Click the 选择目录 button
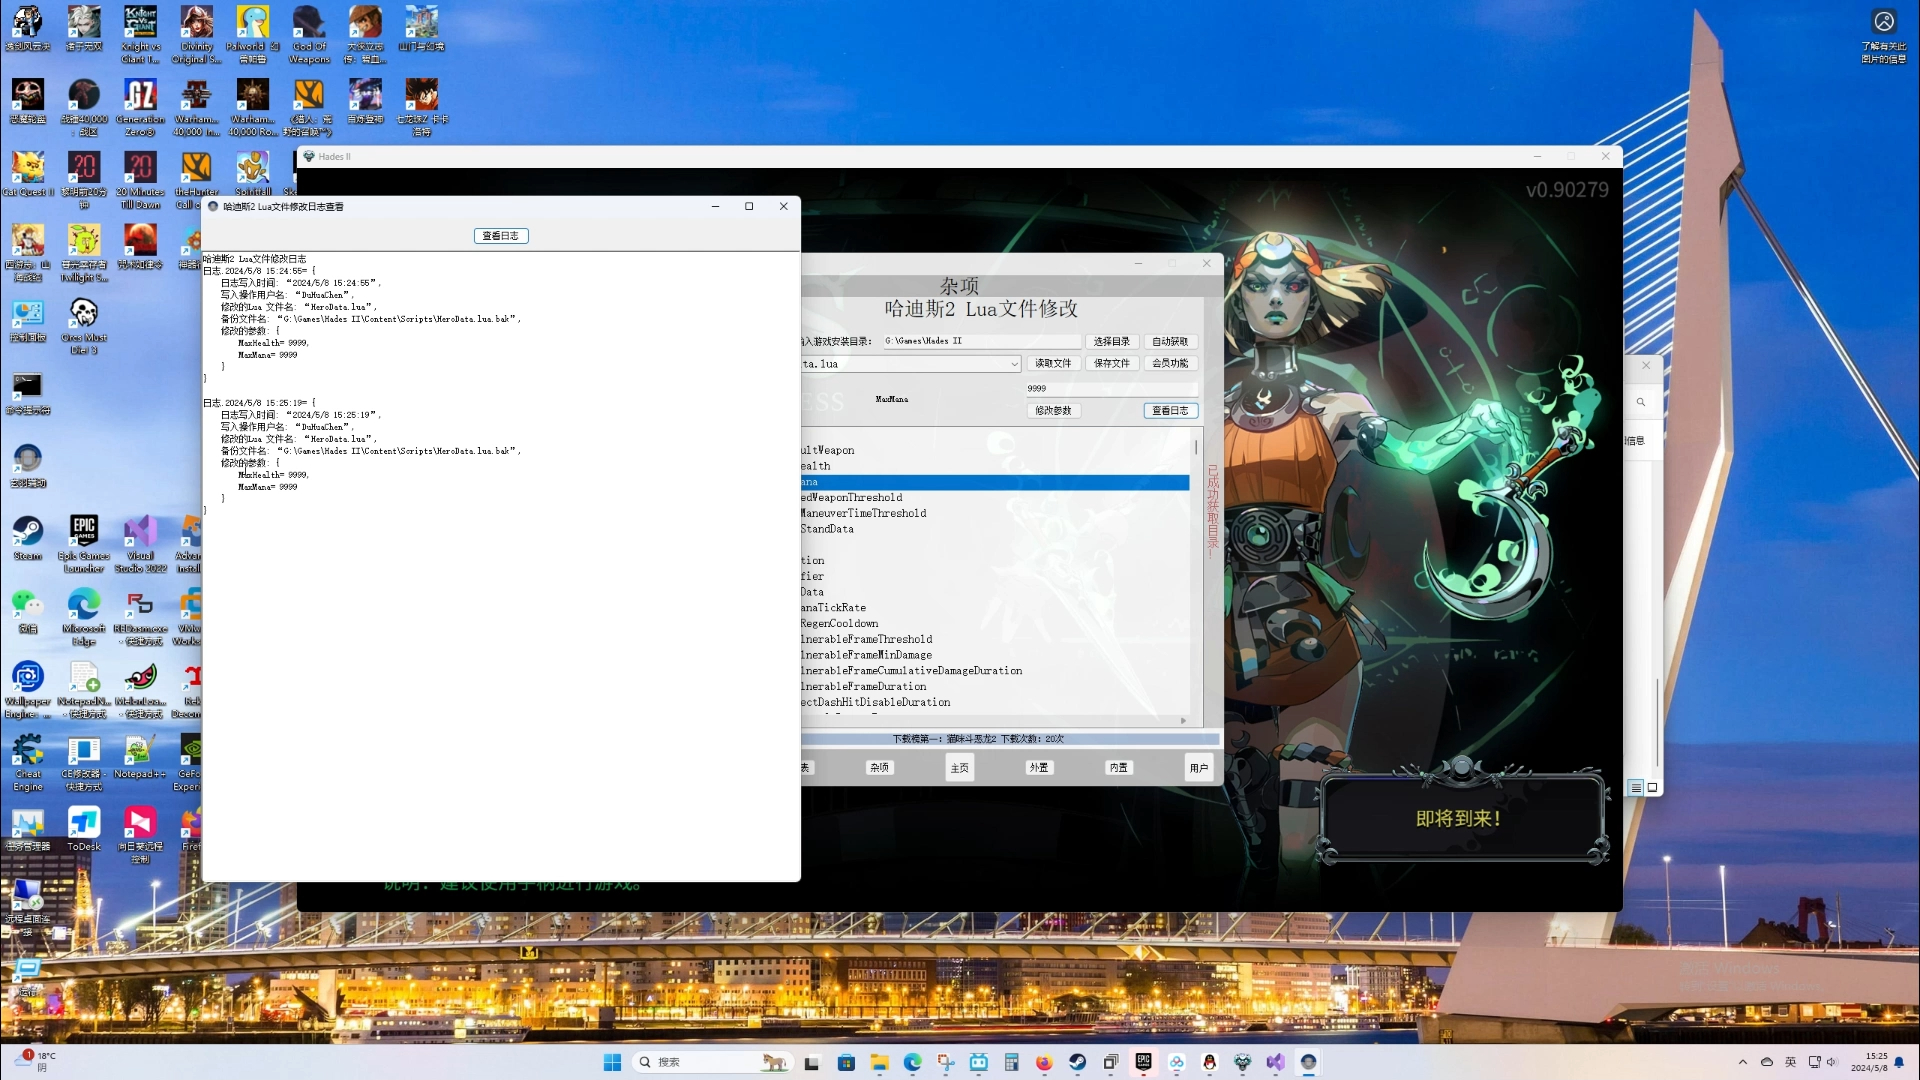 coord(1111,342)
